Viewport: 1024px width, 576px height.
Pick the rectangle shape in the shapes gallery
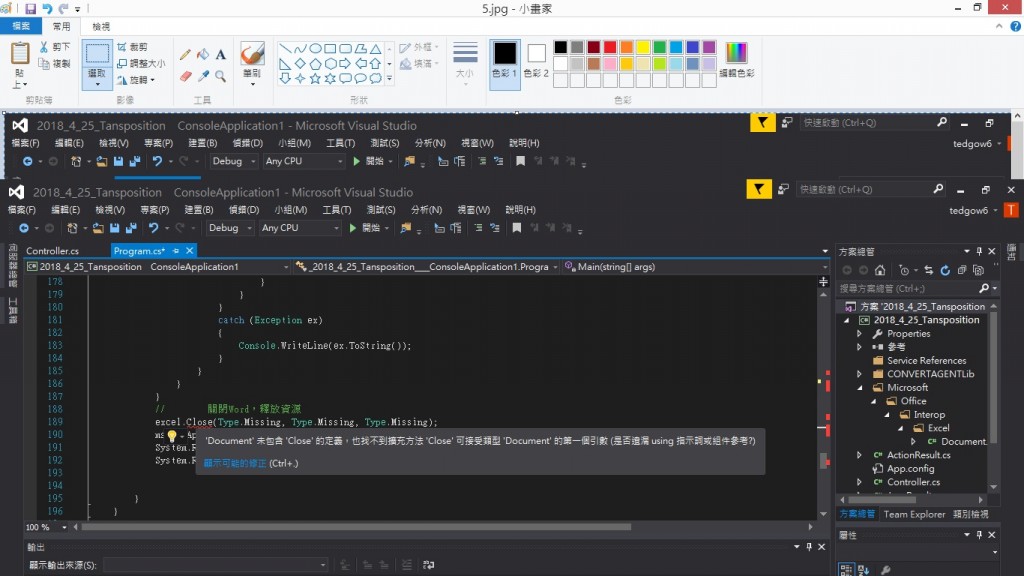coord(330,48)
